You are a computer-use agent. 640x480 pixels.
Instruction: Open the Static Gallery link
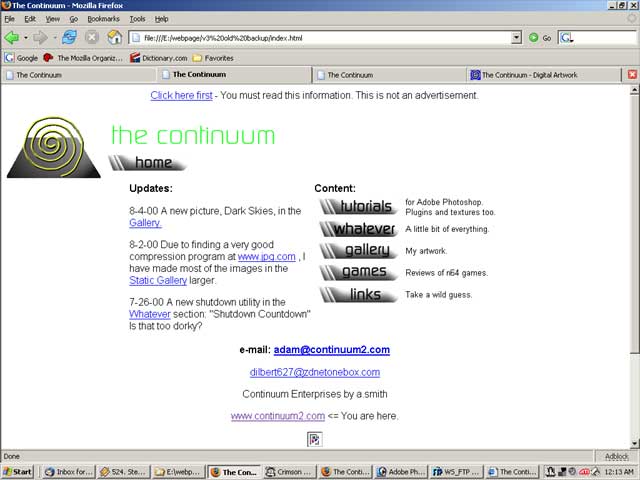158,280
